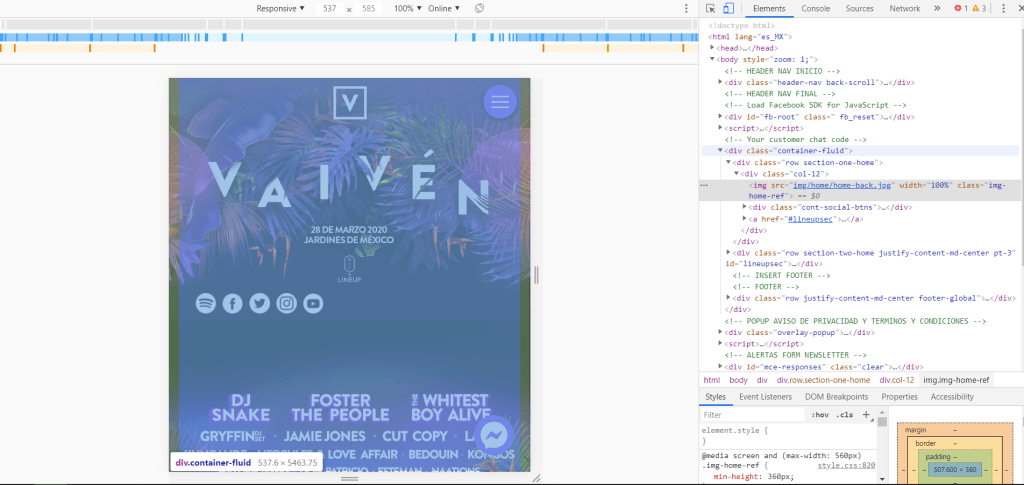
Task: Open the Online throttling dropdown
Action: click(444, 8)
